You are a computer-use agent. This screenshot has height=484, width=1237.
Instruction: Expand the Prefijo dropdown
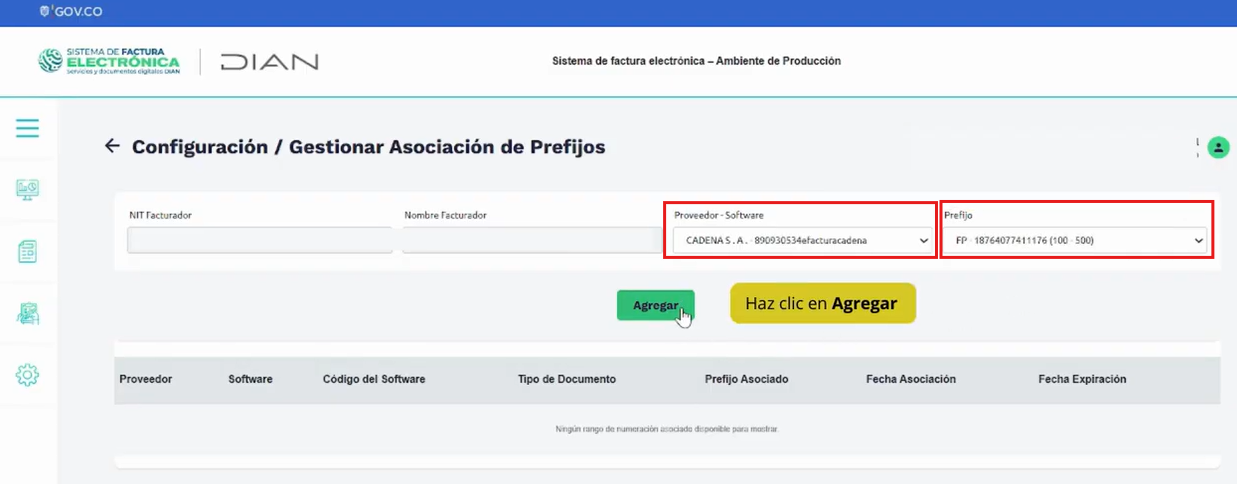[x=1076, y=240]
